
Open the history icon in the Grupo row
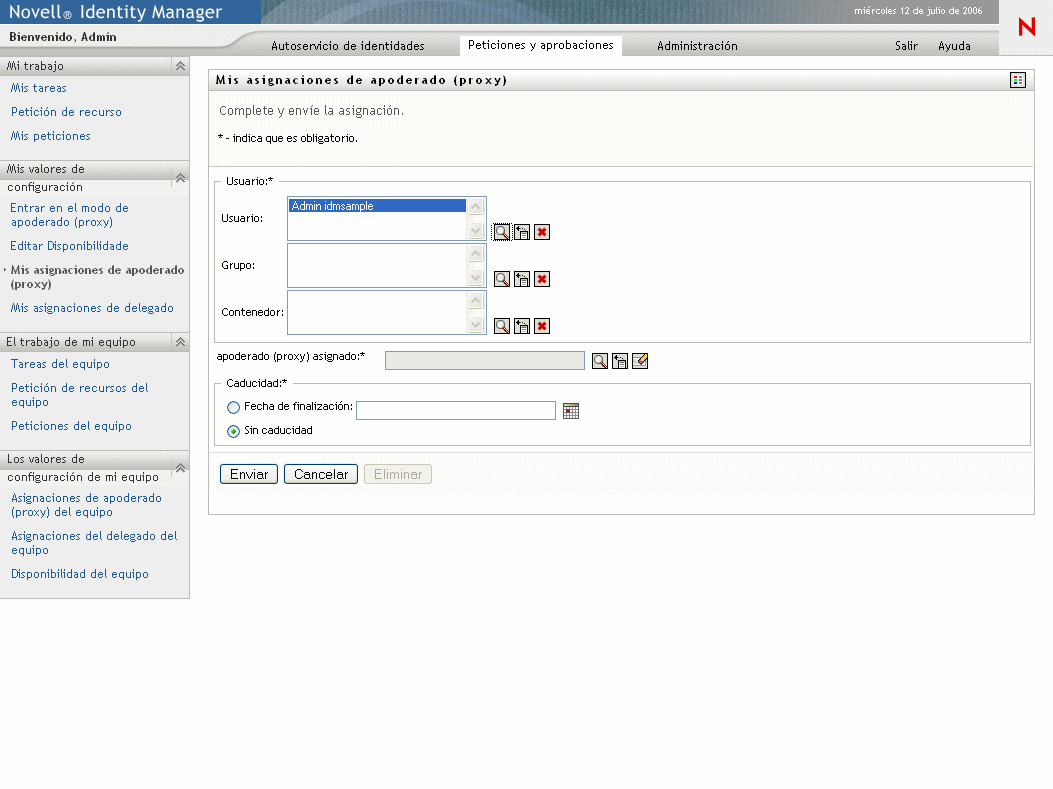[x=522, y=279]
